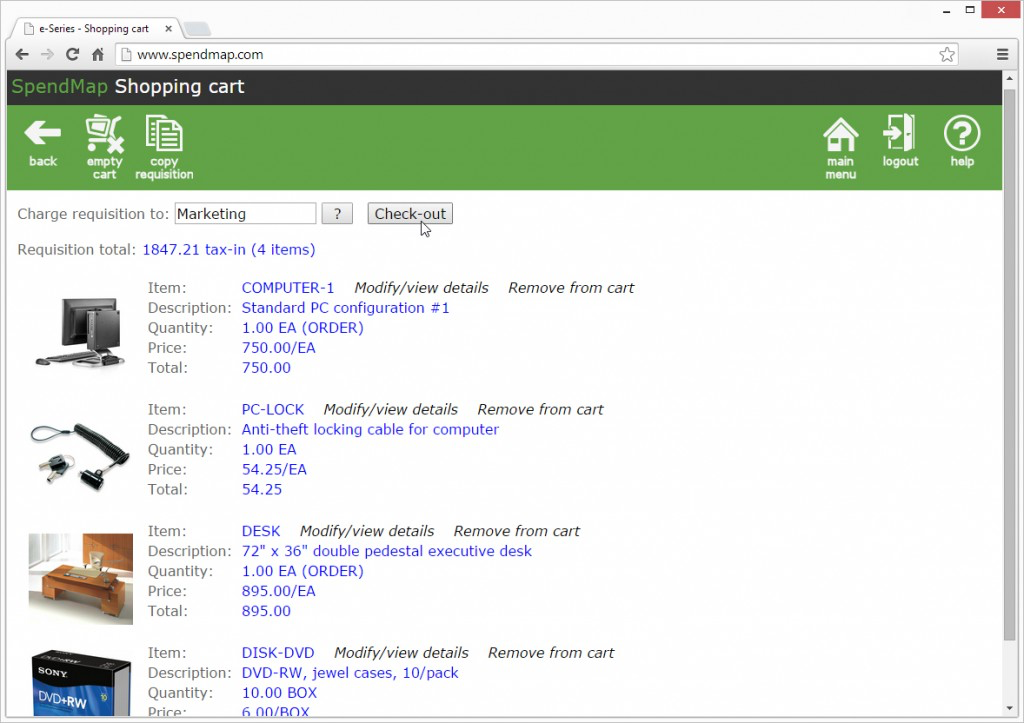Click the Sony DVD+RW product thumbnail
The width and height of the screenshot is (1024, 723).
[x=81, y=682]
